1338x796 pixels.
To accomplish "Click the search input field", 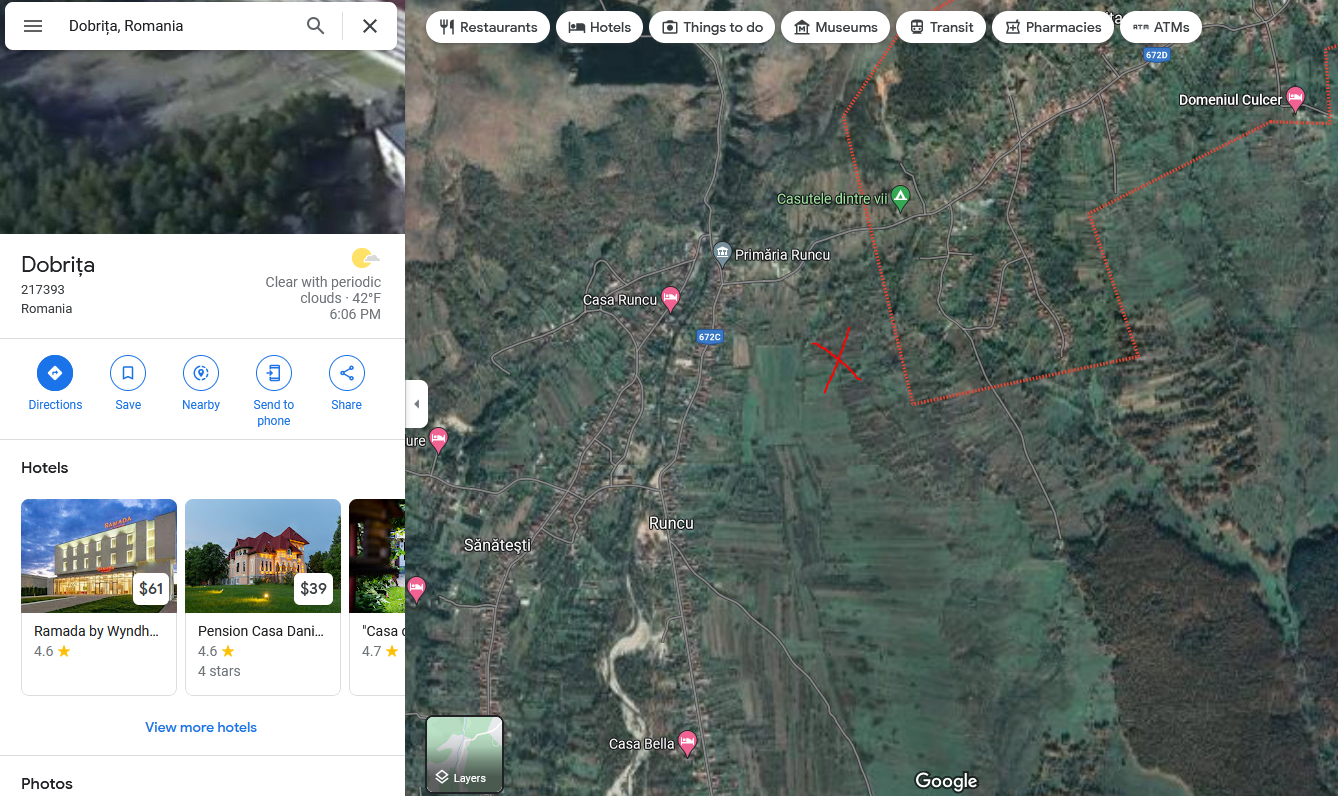I will [x=180, y=26].
